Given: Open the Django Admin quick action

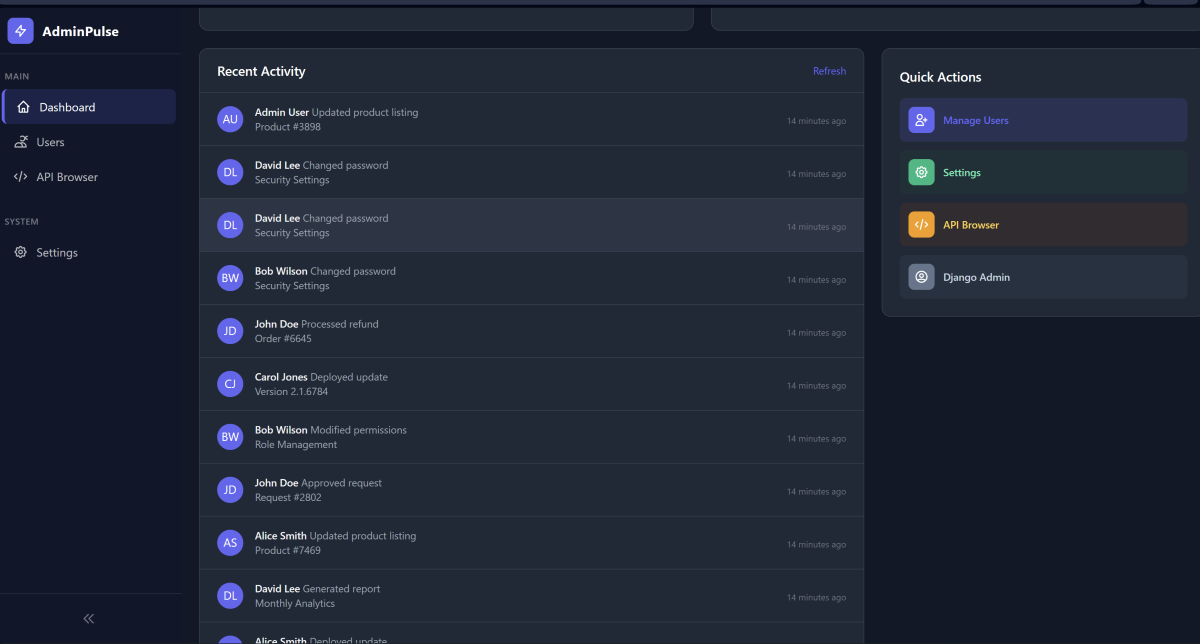Looking at the screenshot, I should [1043, 277].
